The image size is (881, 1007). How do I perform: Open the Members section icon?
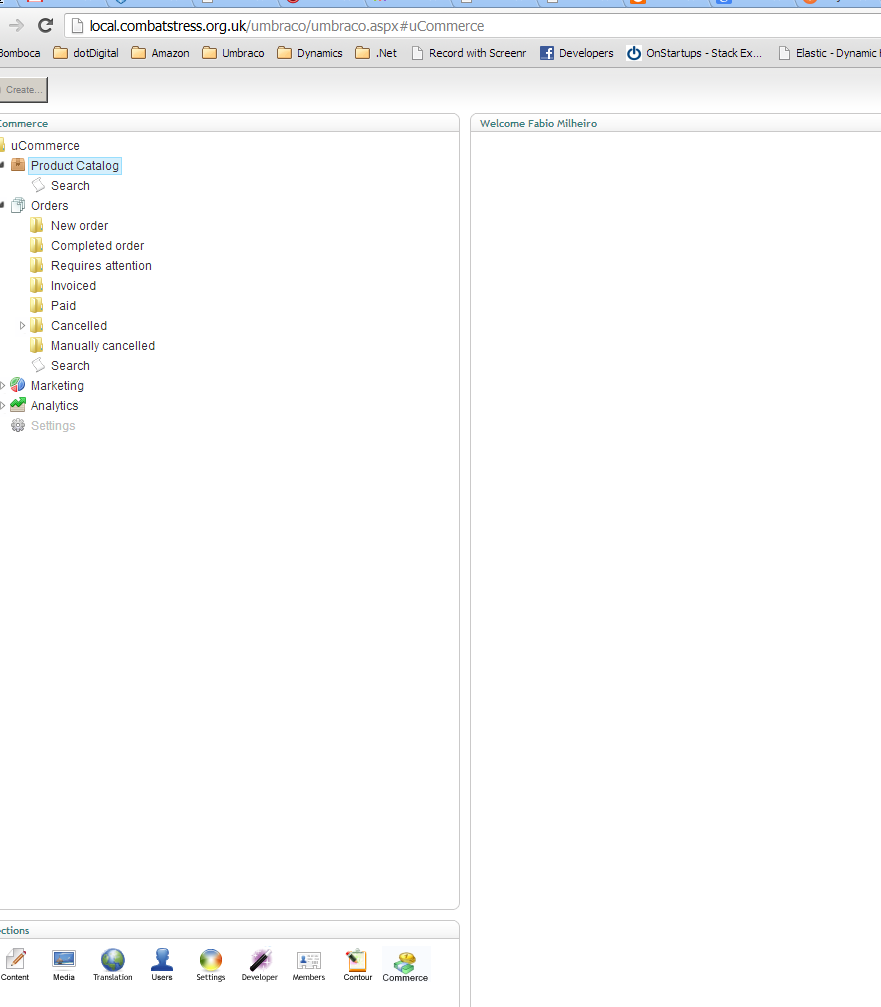click(309, 960)
